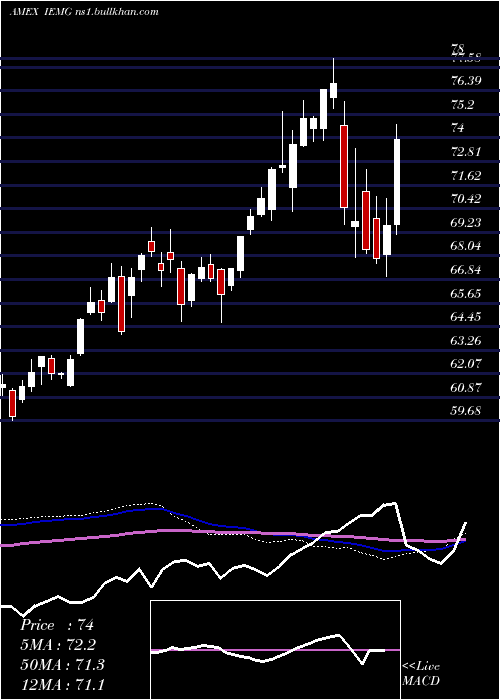Click the 5MA : 72.2 value
The image size is (500, 700).
point(58,645)
